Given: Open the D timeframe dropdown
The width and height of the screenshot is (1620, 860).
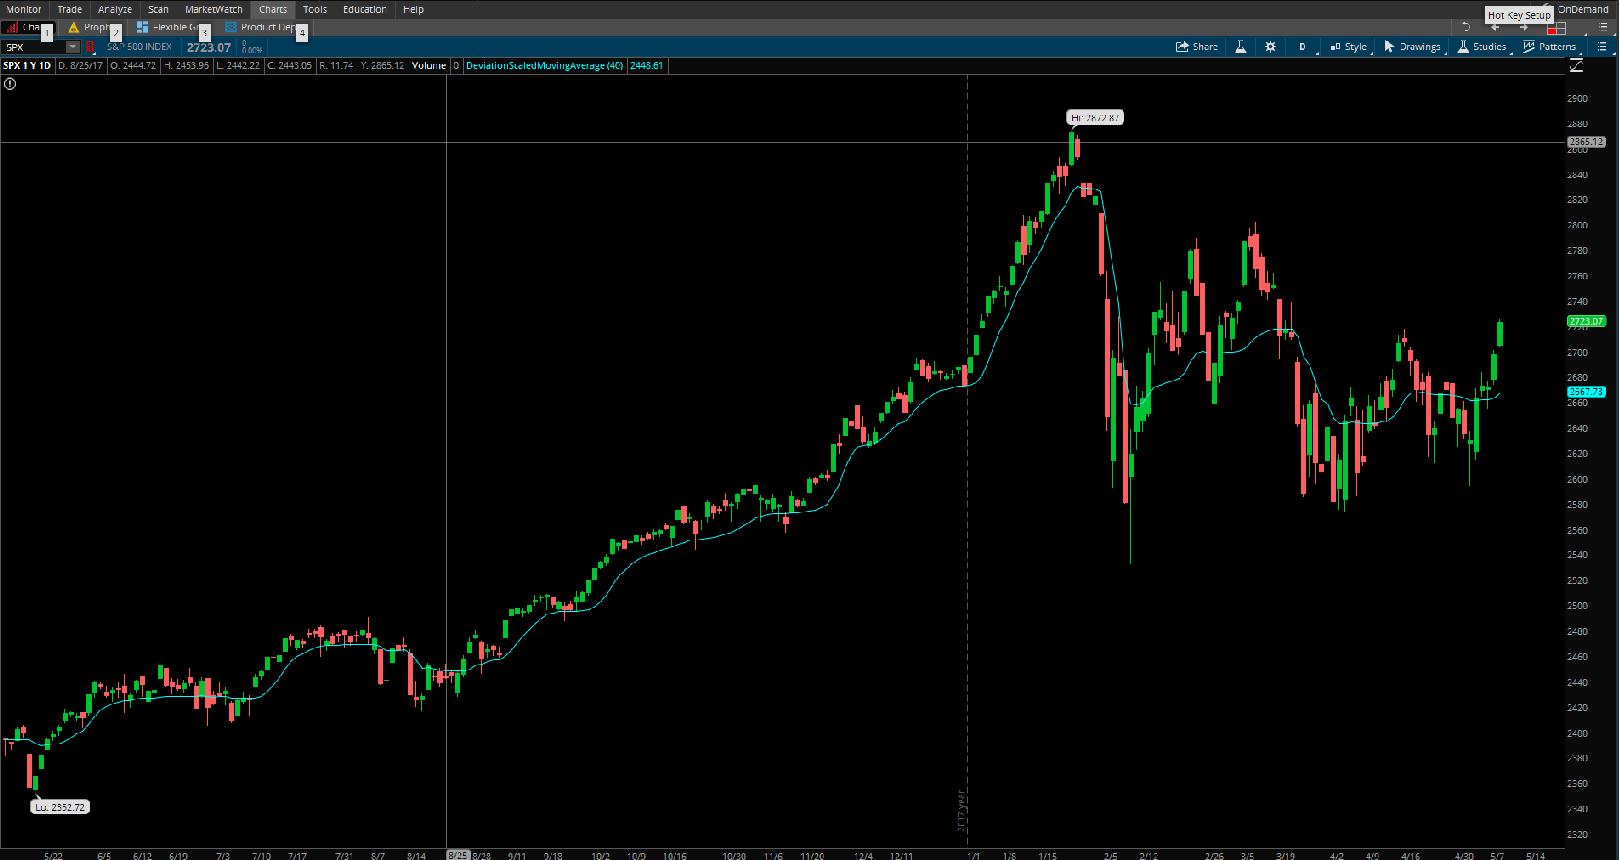Looking at the screenshot, I should (1302, 47).
